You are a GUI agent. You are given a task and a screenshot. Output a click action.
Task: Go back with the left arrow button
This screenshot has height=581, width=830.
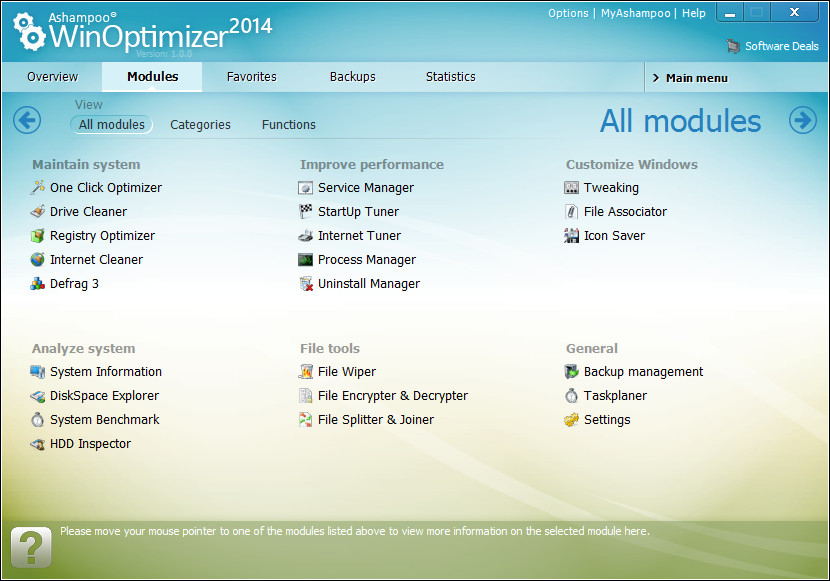tap(27, 121)
